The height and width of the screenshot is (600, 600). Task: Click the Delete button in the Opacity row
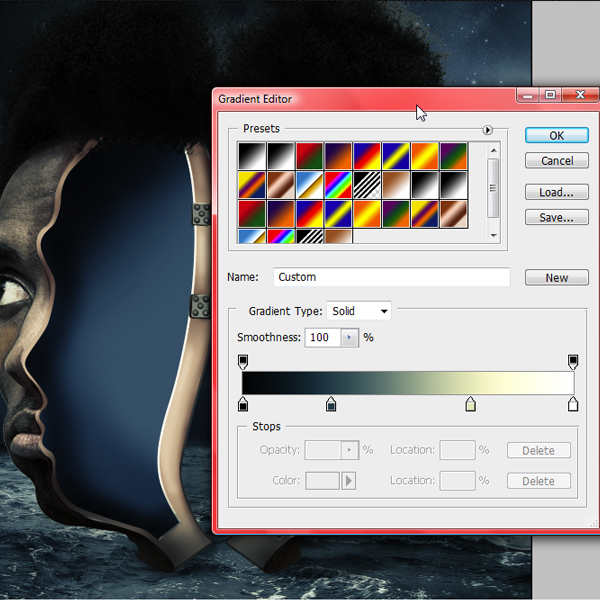[538, 450]
